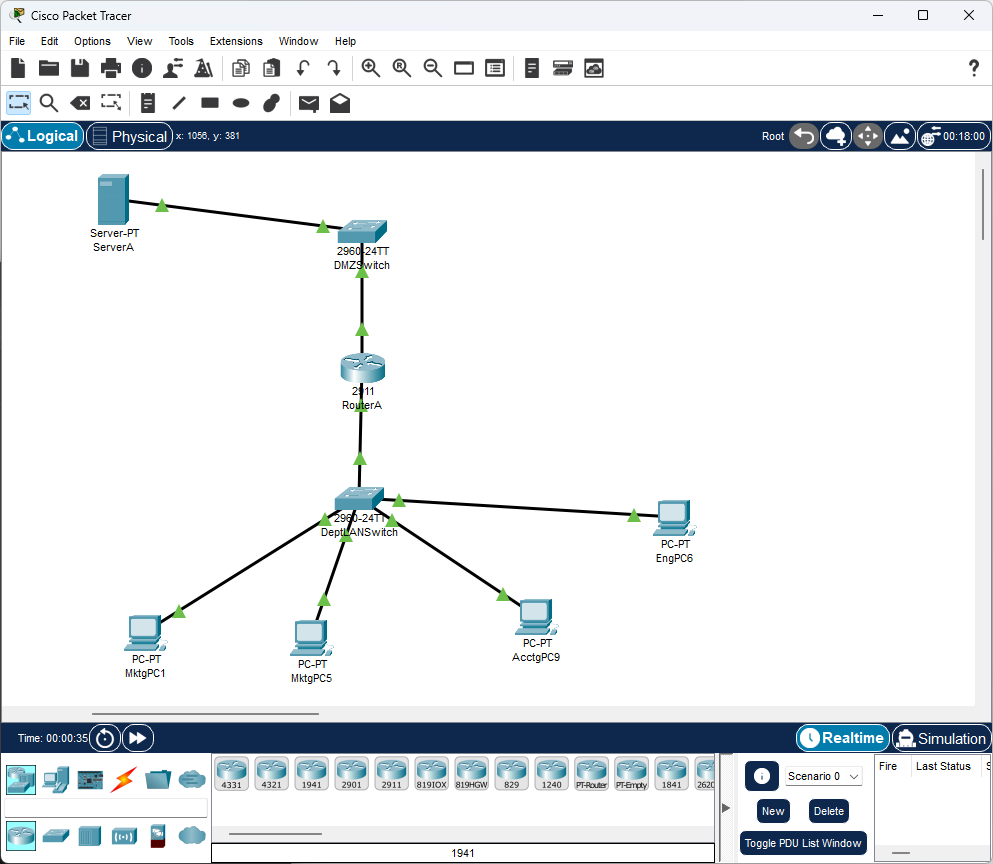Switch to Simulation mode
The height and width of the screenshot is (864, 993).
click(x=941, y=738)
